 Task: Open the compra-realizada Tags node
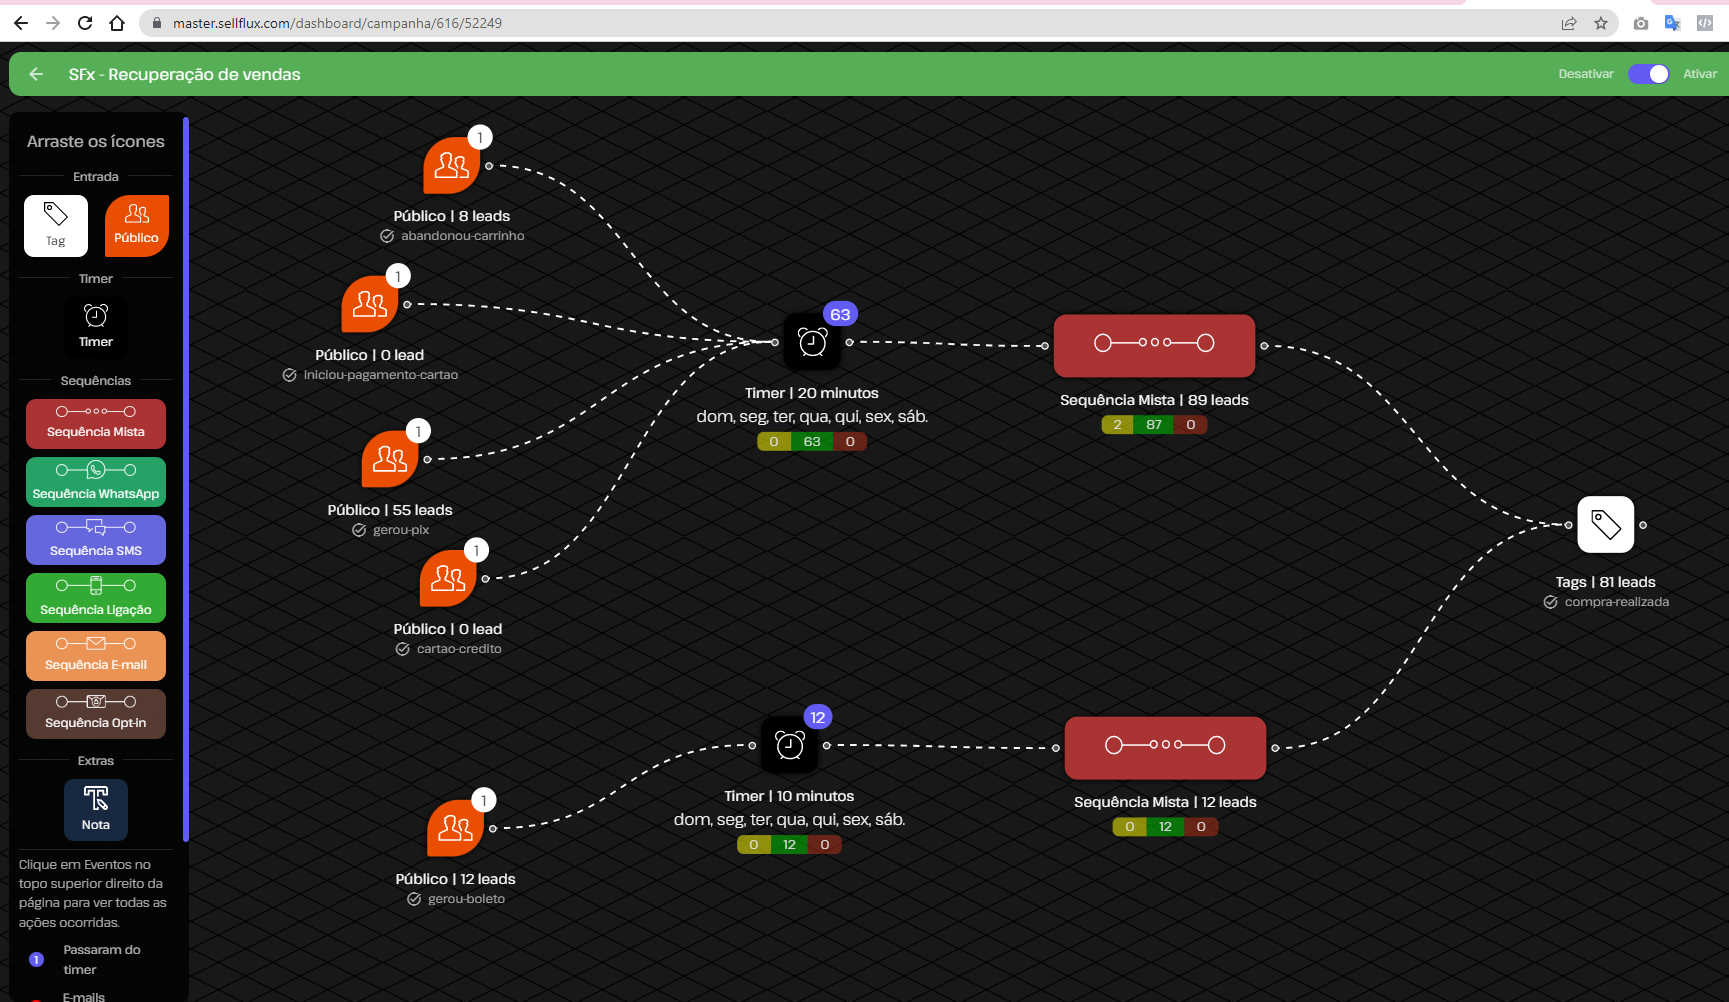coord(1605,525)
